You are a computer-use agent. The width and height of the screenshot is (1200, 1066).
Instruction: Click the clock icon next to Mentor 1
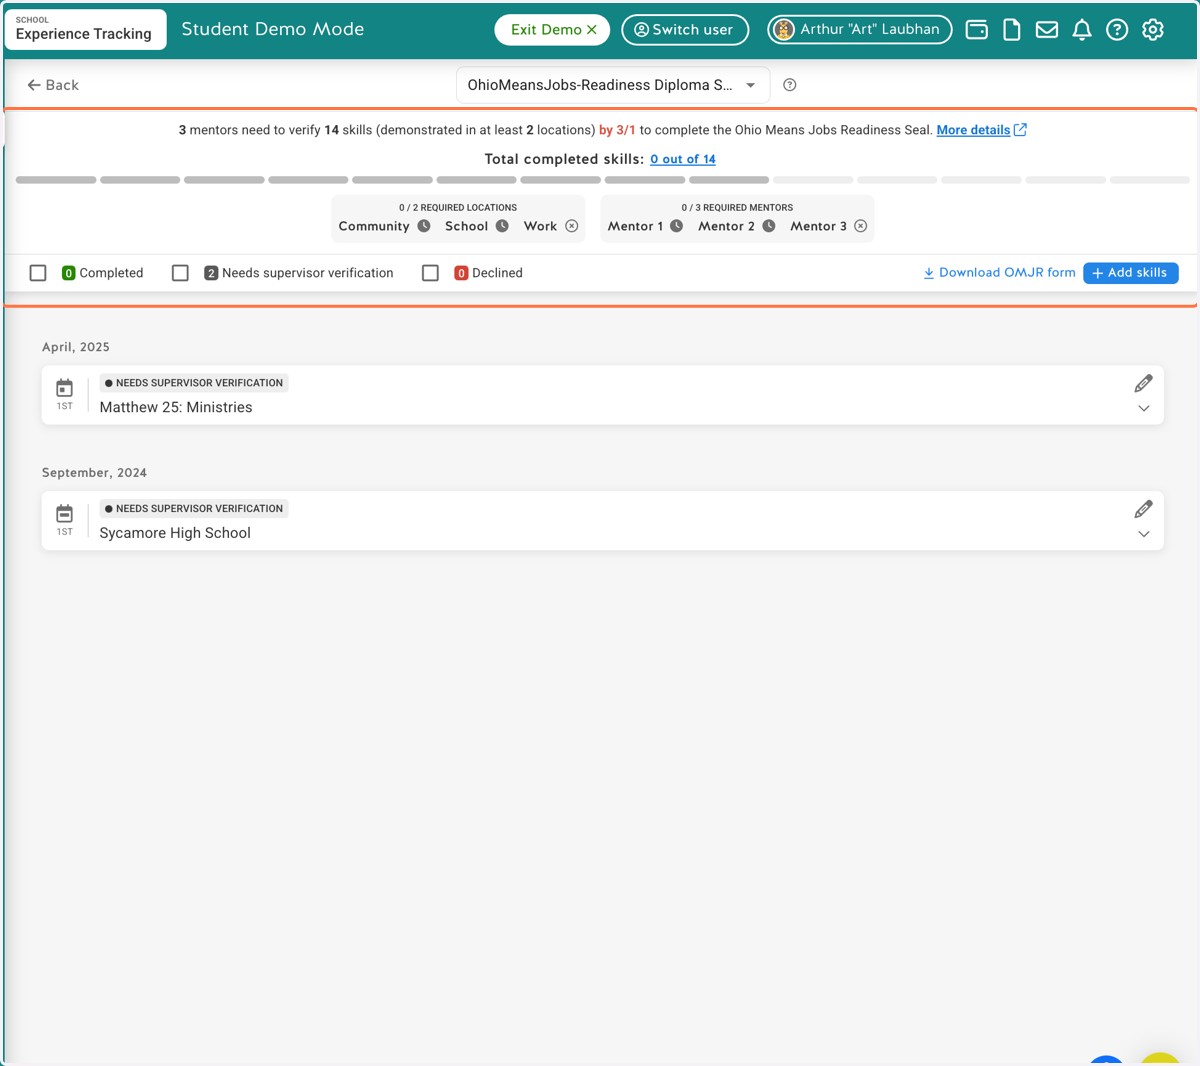click(x=677, y=226)
